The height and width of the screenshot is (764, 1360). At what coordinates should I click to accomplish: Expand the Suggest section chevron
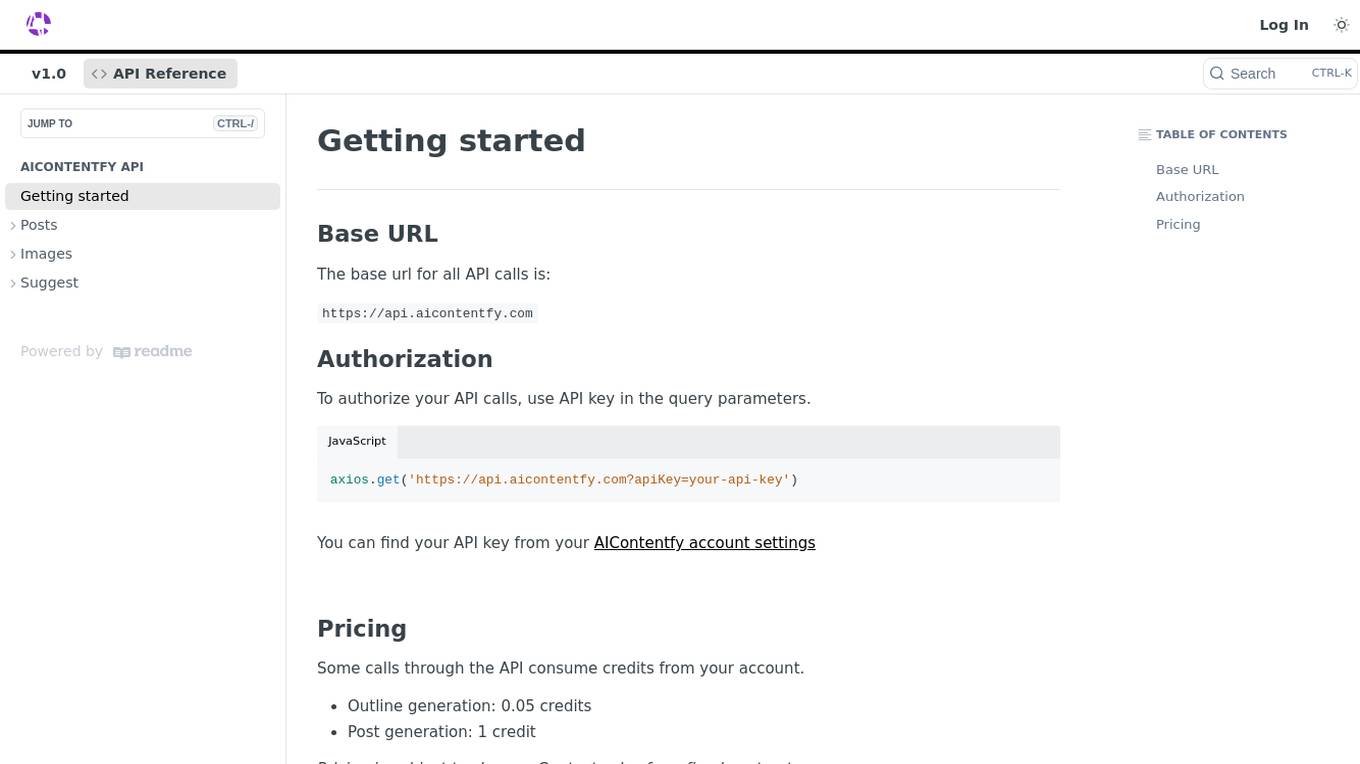click(13, 284)
